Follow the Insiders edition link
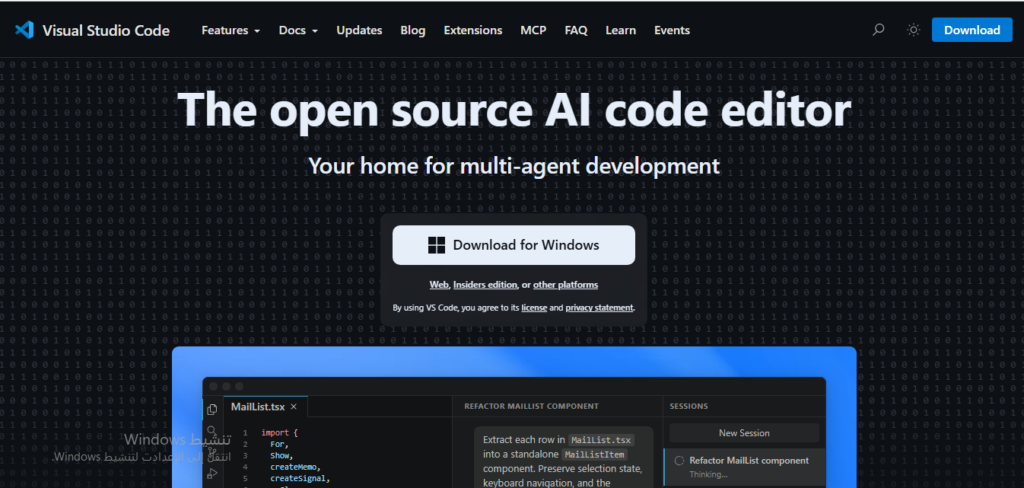The height and width of the screenshot is (488, 1024). tap(485, 285)
